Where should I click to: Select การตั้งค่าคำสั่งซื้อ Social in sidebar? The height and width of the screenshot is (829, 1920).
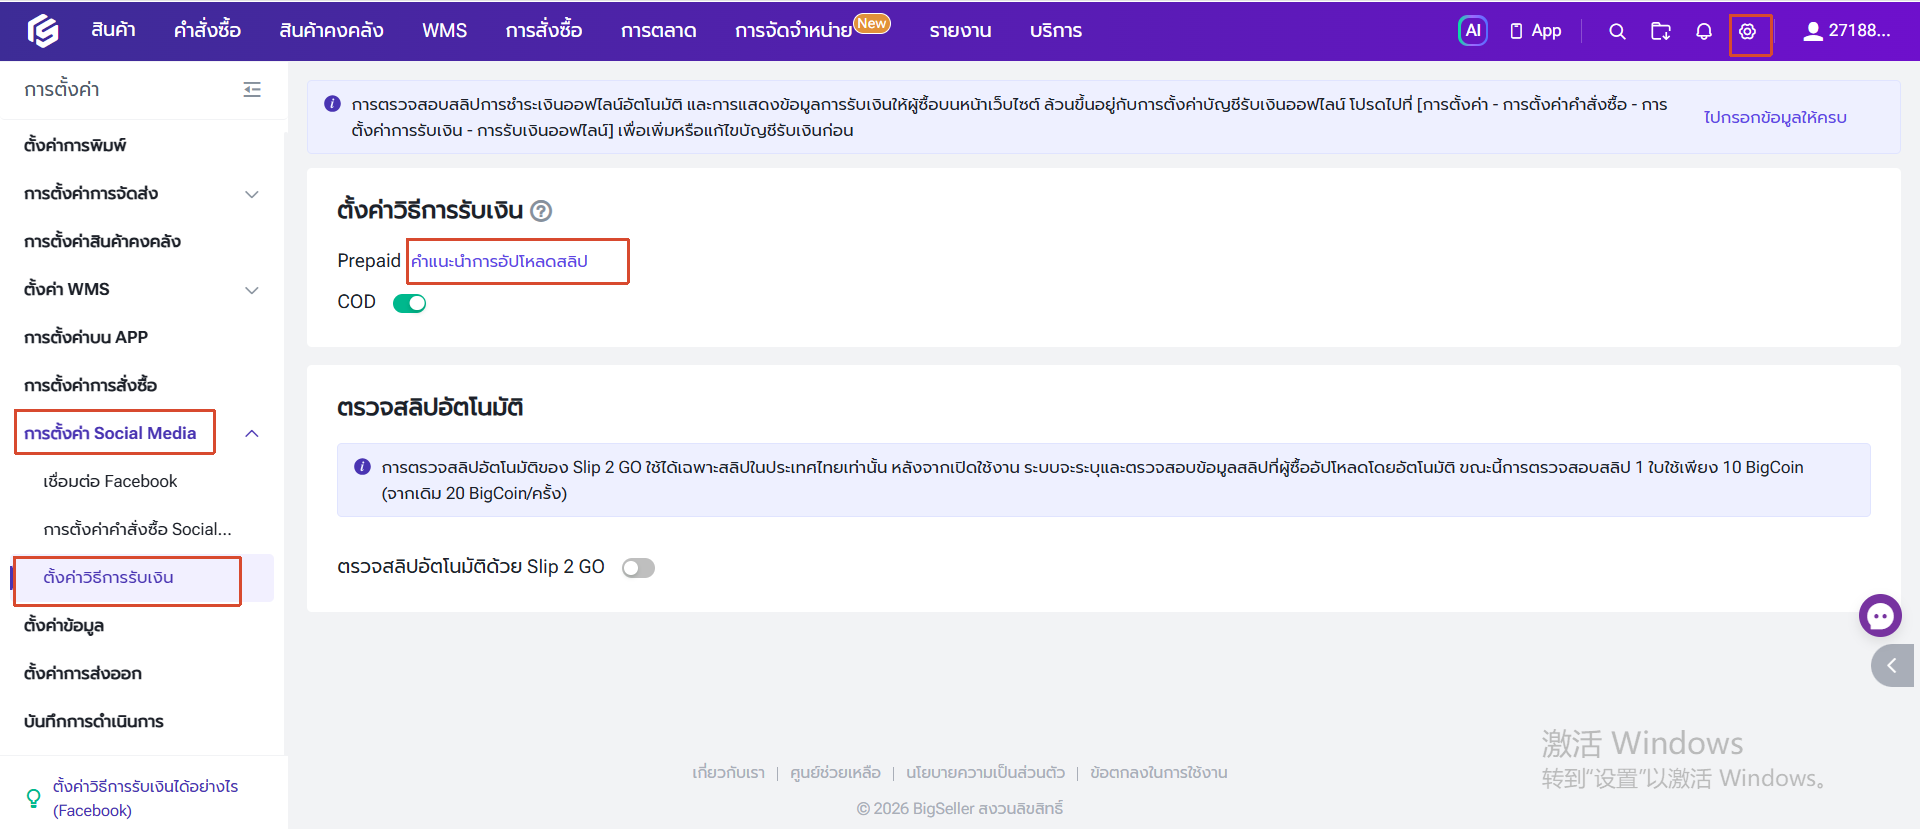[137, 530]
